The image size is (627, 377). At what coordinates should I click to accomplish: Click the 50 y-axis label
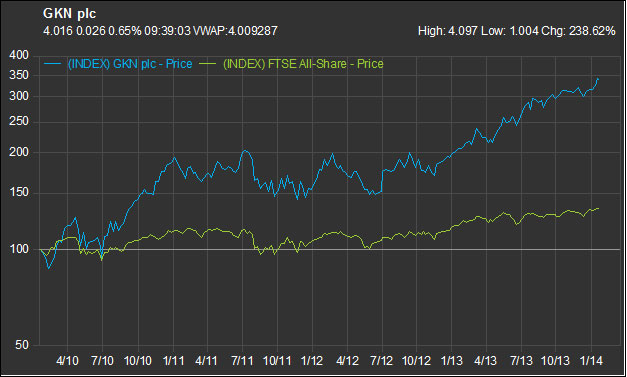click(x=22, y=345)
